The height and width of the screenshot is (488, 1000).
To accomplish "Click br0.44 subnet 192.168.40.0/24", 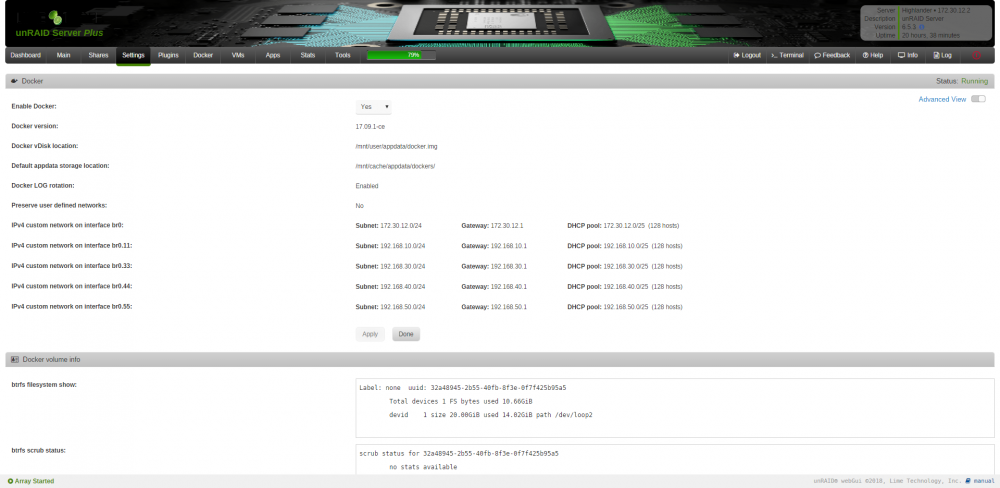I will tap(402, 286).
